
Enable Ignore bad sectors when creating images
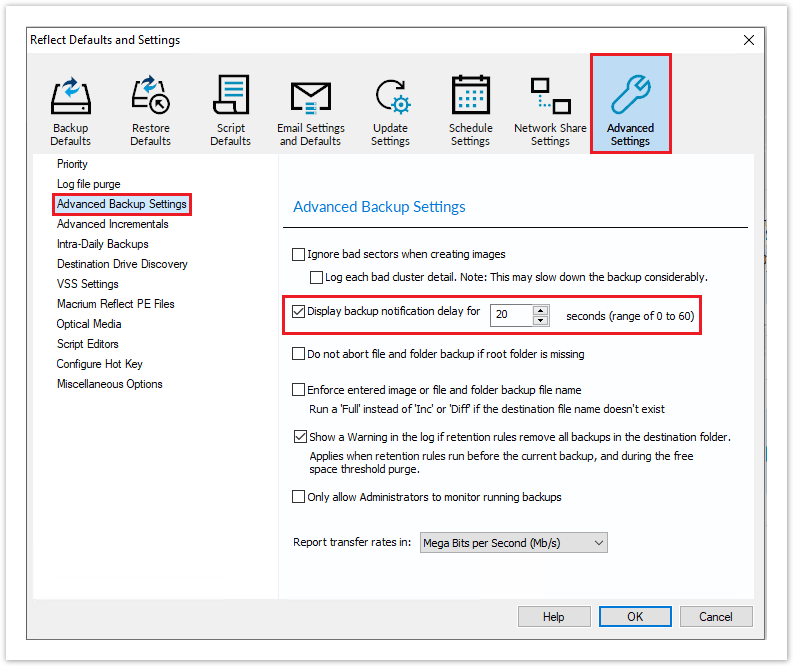298,254
